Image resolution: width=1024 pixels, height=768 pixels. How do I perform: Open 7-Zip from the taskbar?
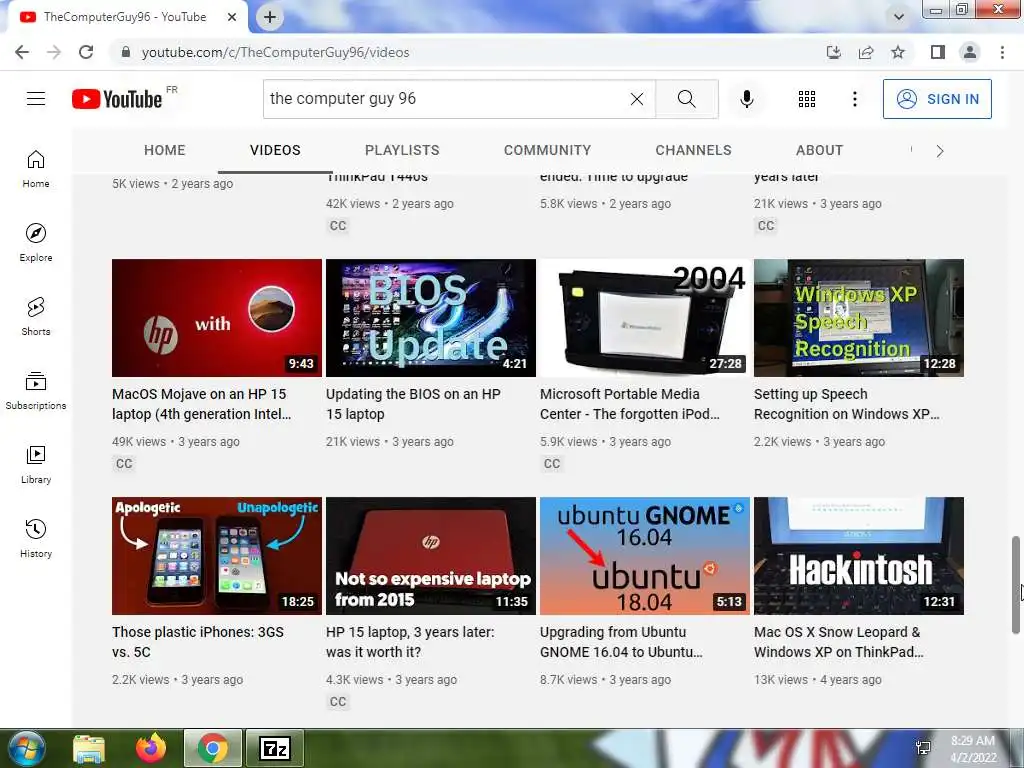pos(275,748)
